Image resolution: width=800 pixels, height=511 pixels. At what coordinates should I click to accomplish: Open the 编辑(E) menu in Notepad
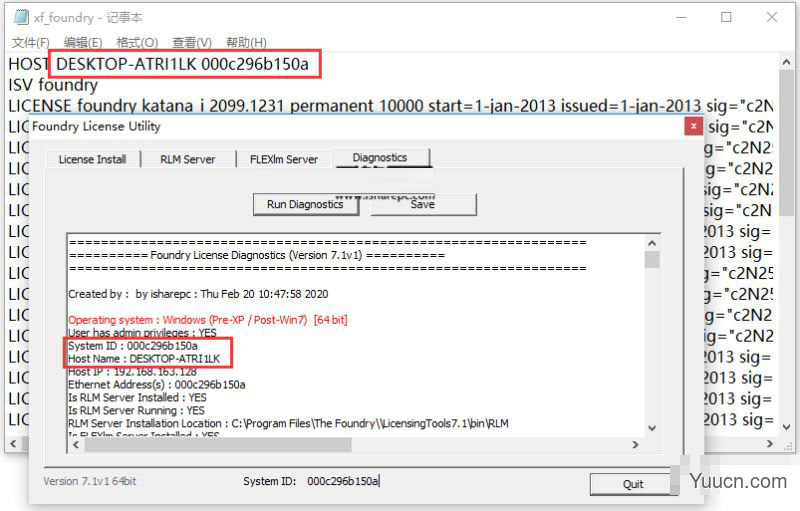83,42
